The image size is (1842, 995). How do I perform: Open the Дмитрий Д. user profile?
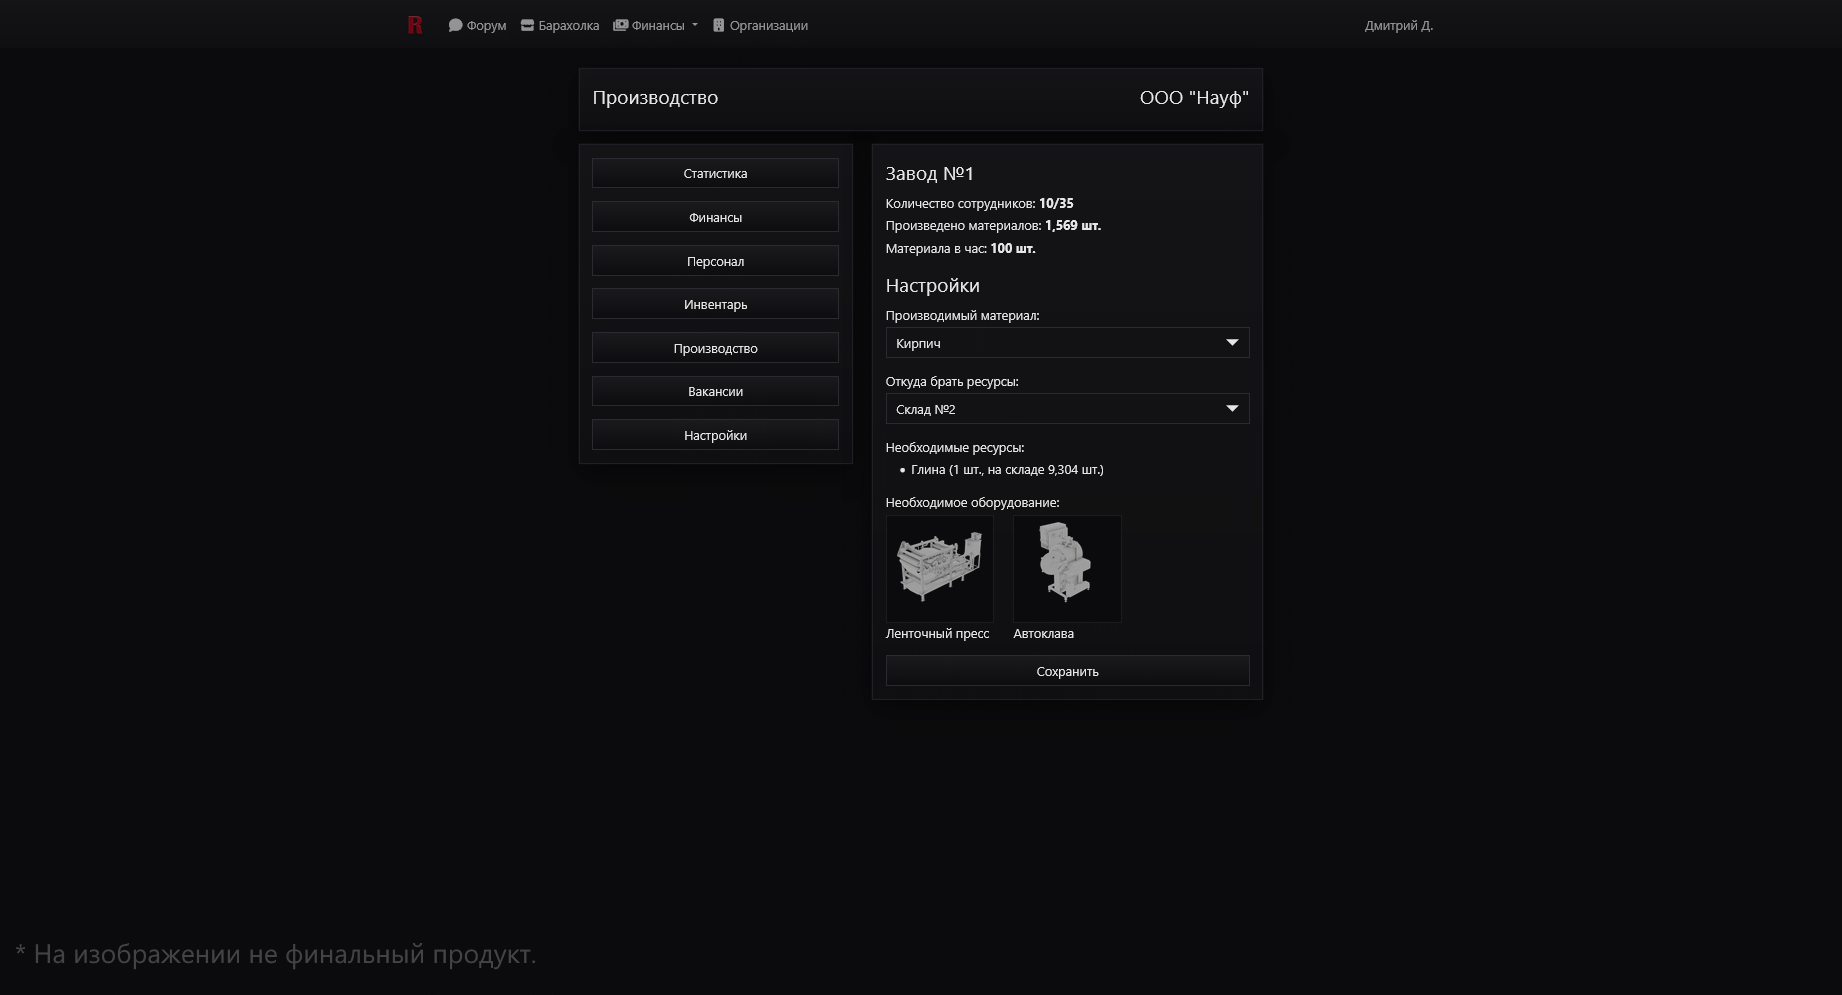pyautogui.click(x=1398, y=25)
